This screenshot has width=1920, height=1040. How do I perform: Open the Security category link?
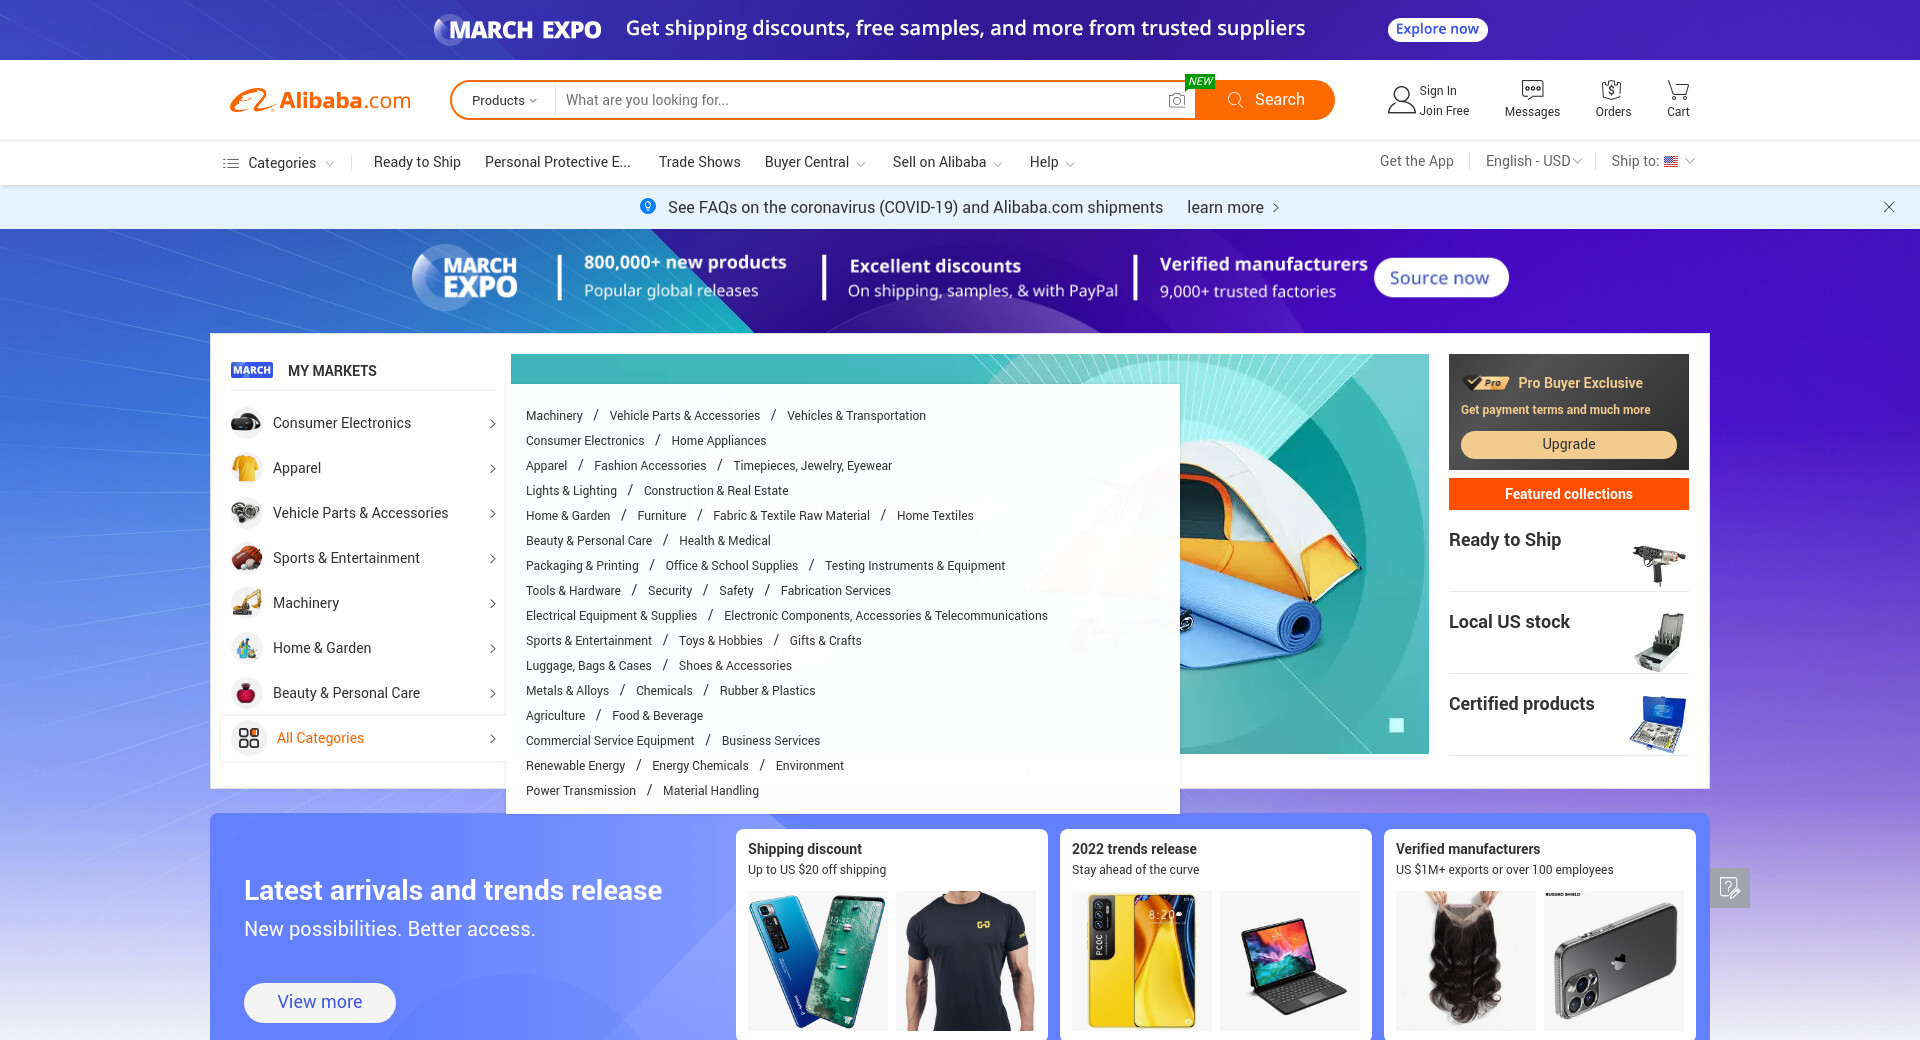[670, 591]
